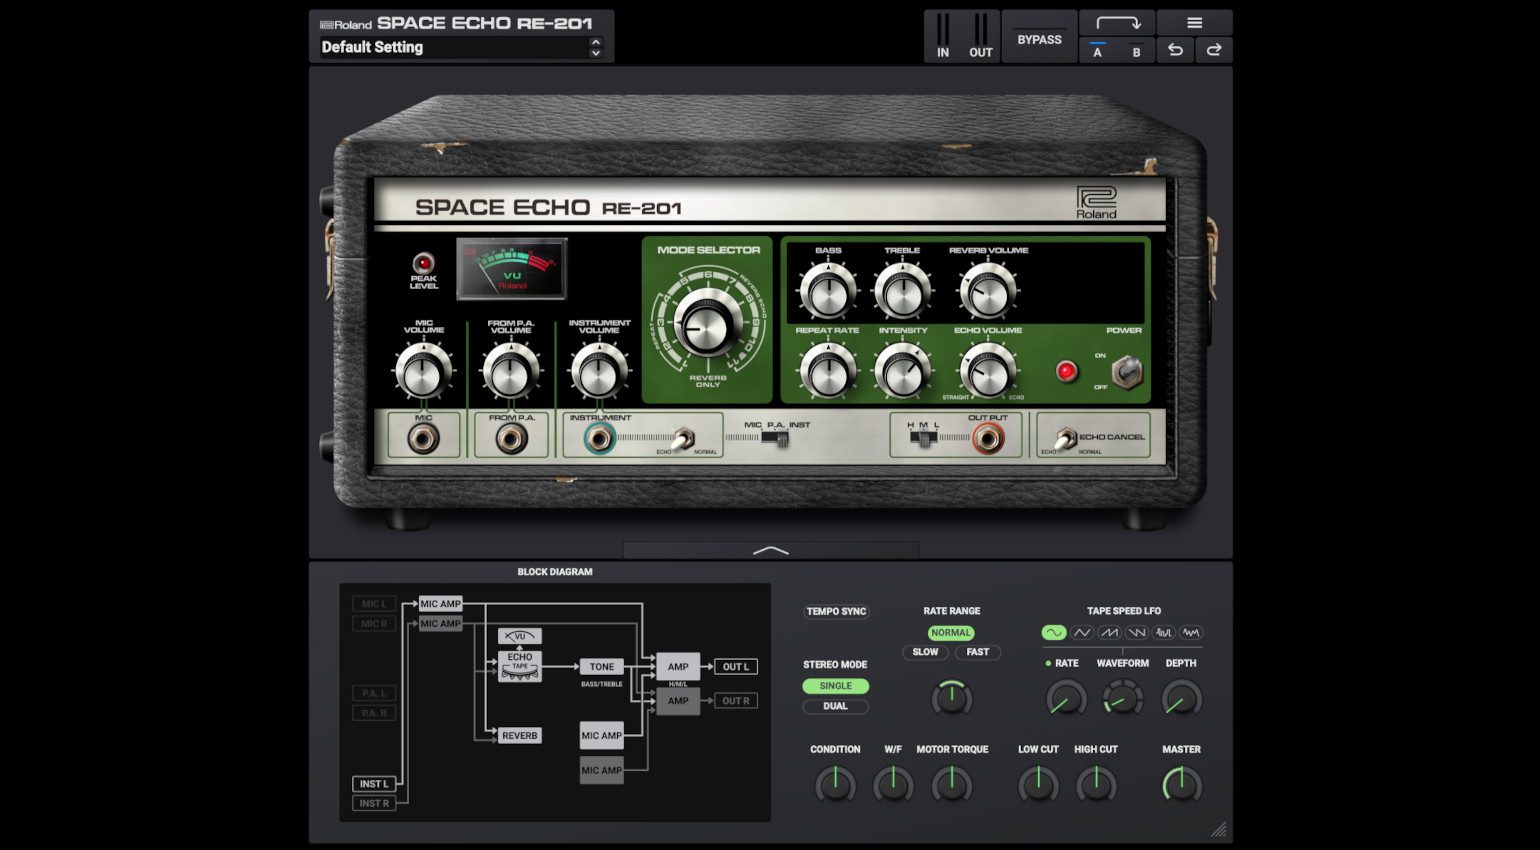Set rate range to SLOW
Viewport: 1540px width, 850px height.
pos(925,652)
